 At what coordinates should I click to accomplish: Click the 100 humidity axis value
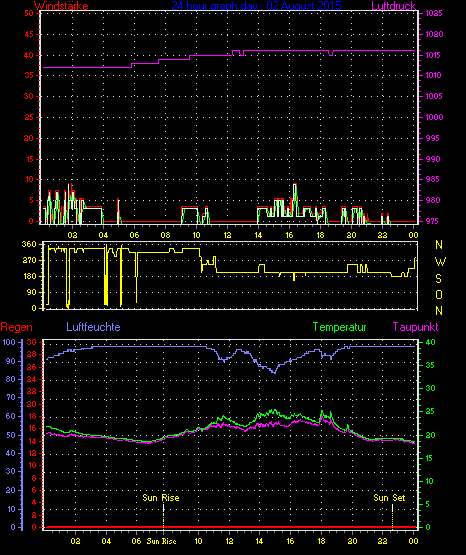(x=9, y=342)
